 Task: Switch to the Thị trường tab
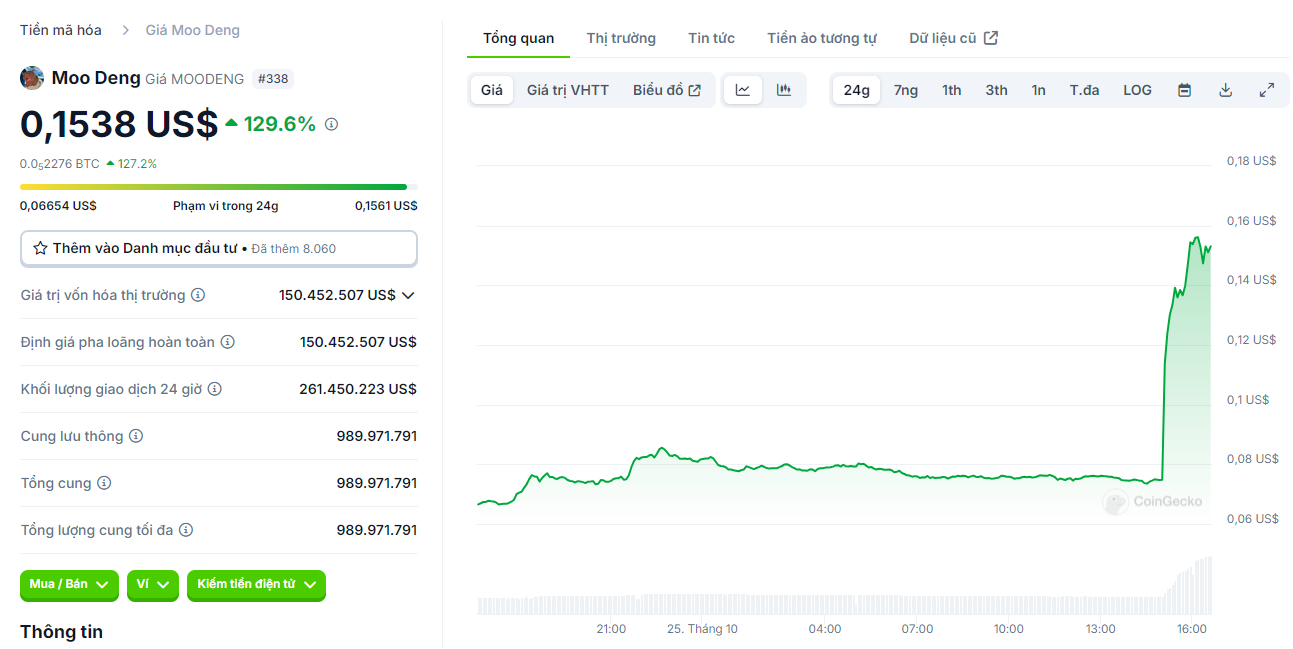620,37
